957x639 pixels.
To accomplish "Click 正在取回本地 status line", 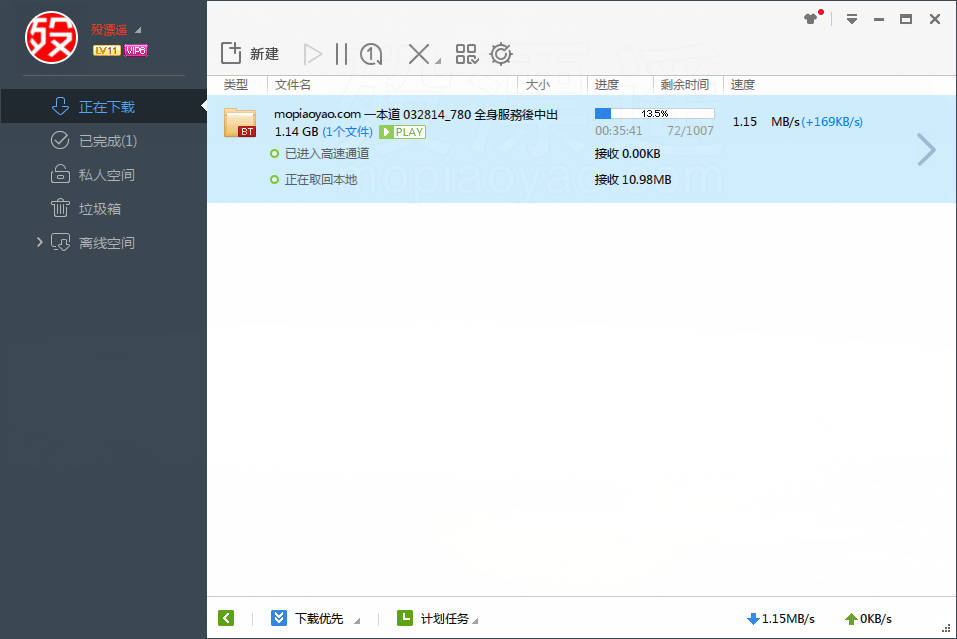I will [320, 179].
